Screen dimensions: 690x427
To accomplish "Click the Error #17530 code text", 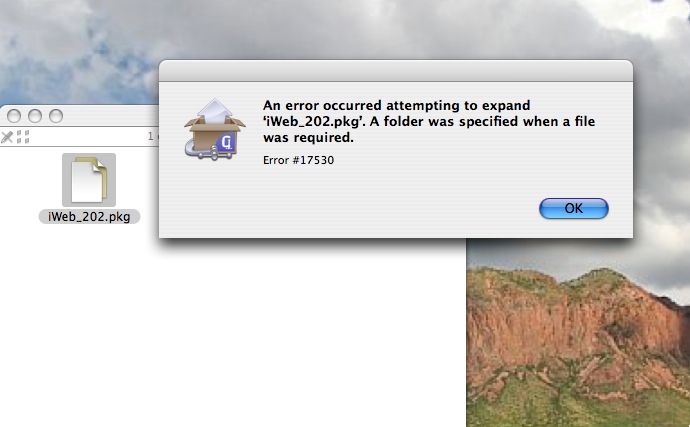I will pos(298,160).
